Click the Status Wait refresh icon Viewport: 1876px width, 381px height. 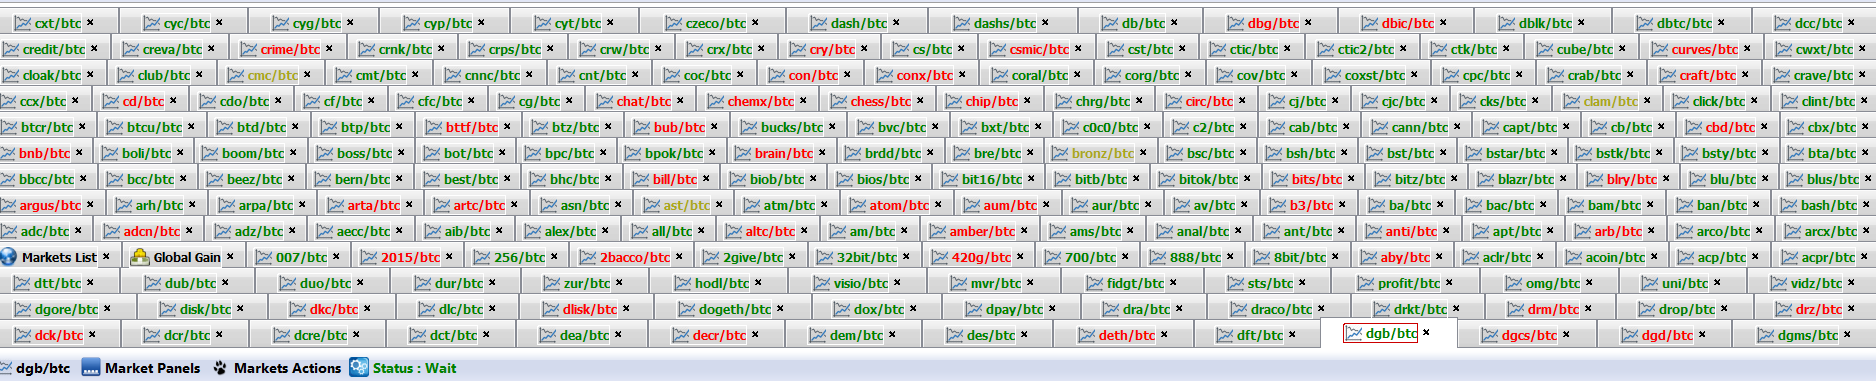point(359,368)
